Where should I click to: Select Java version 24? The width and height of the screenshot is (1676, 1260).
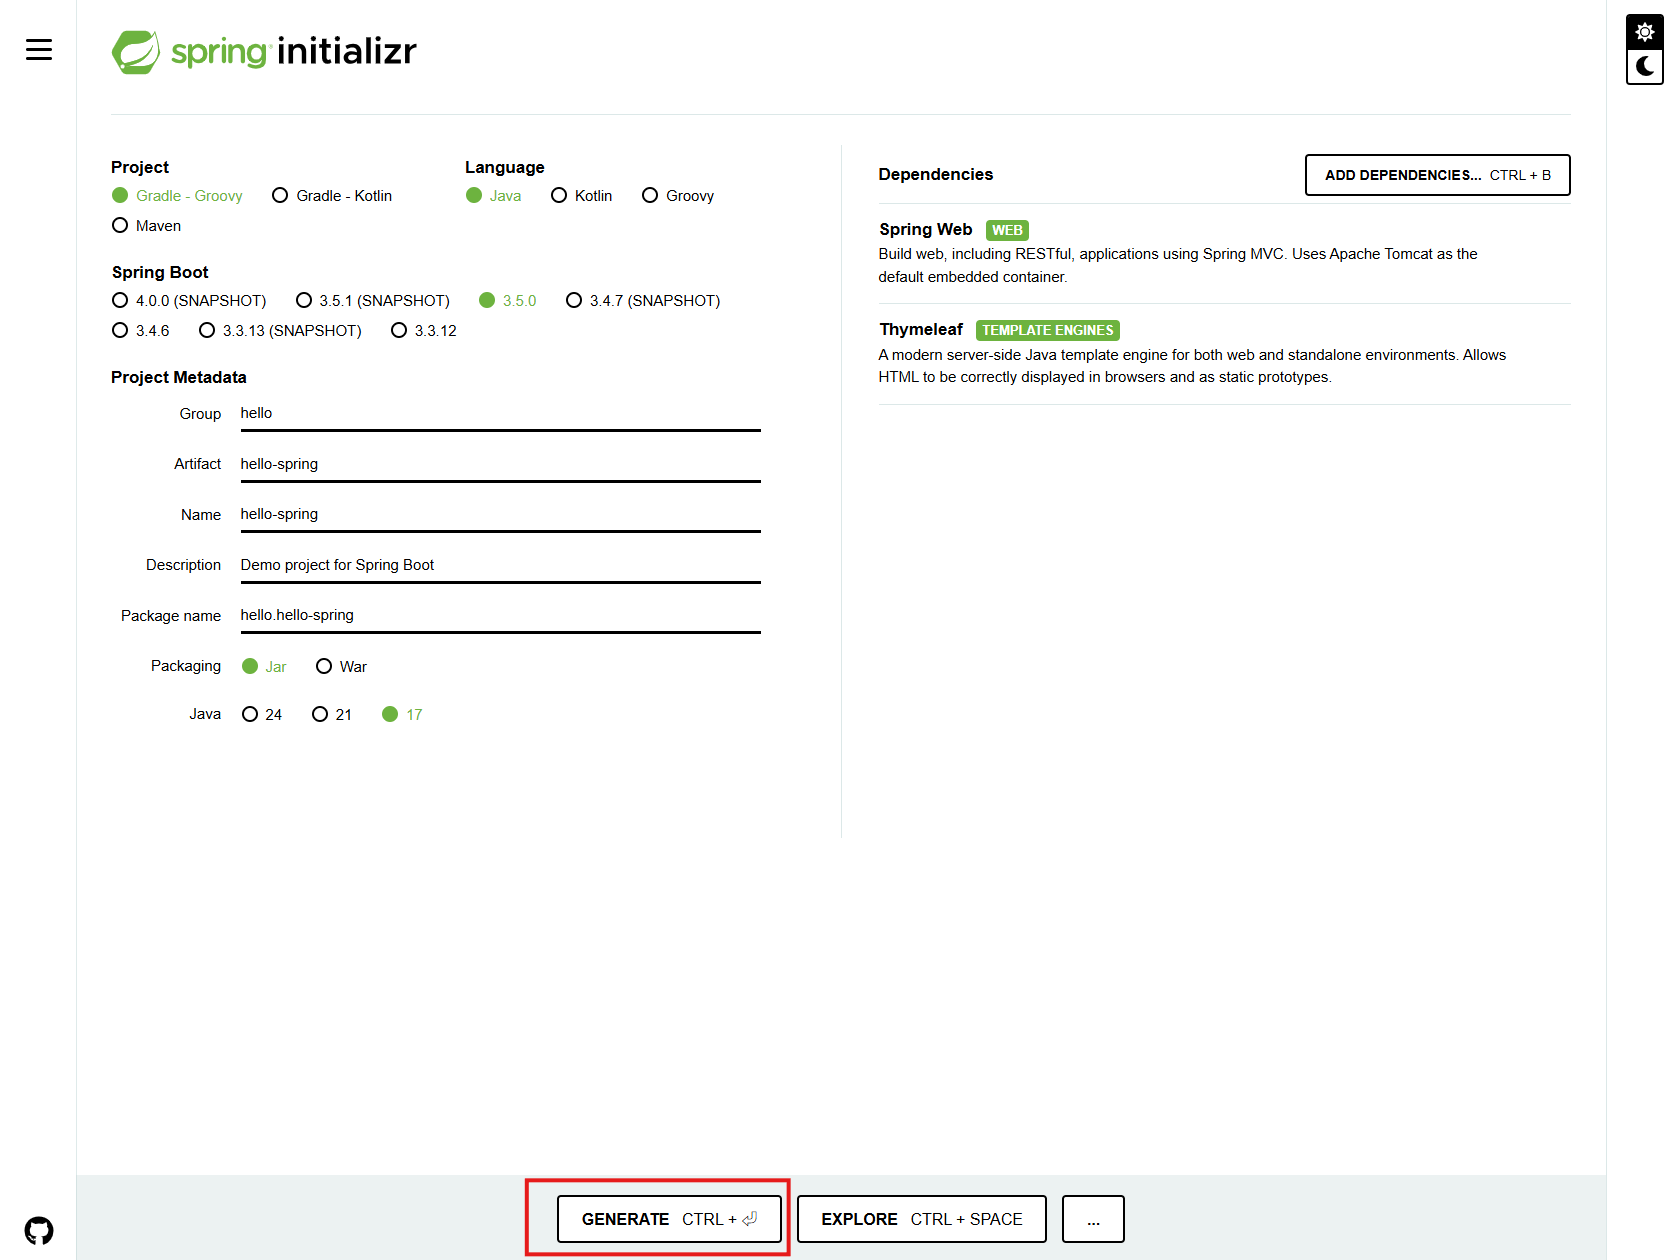click(x=262, y=715)
